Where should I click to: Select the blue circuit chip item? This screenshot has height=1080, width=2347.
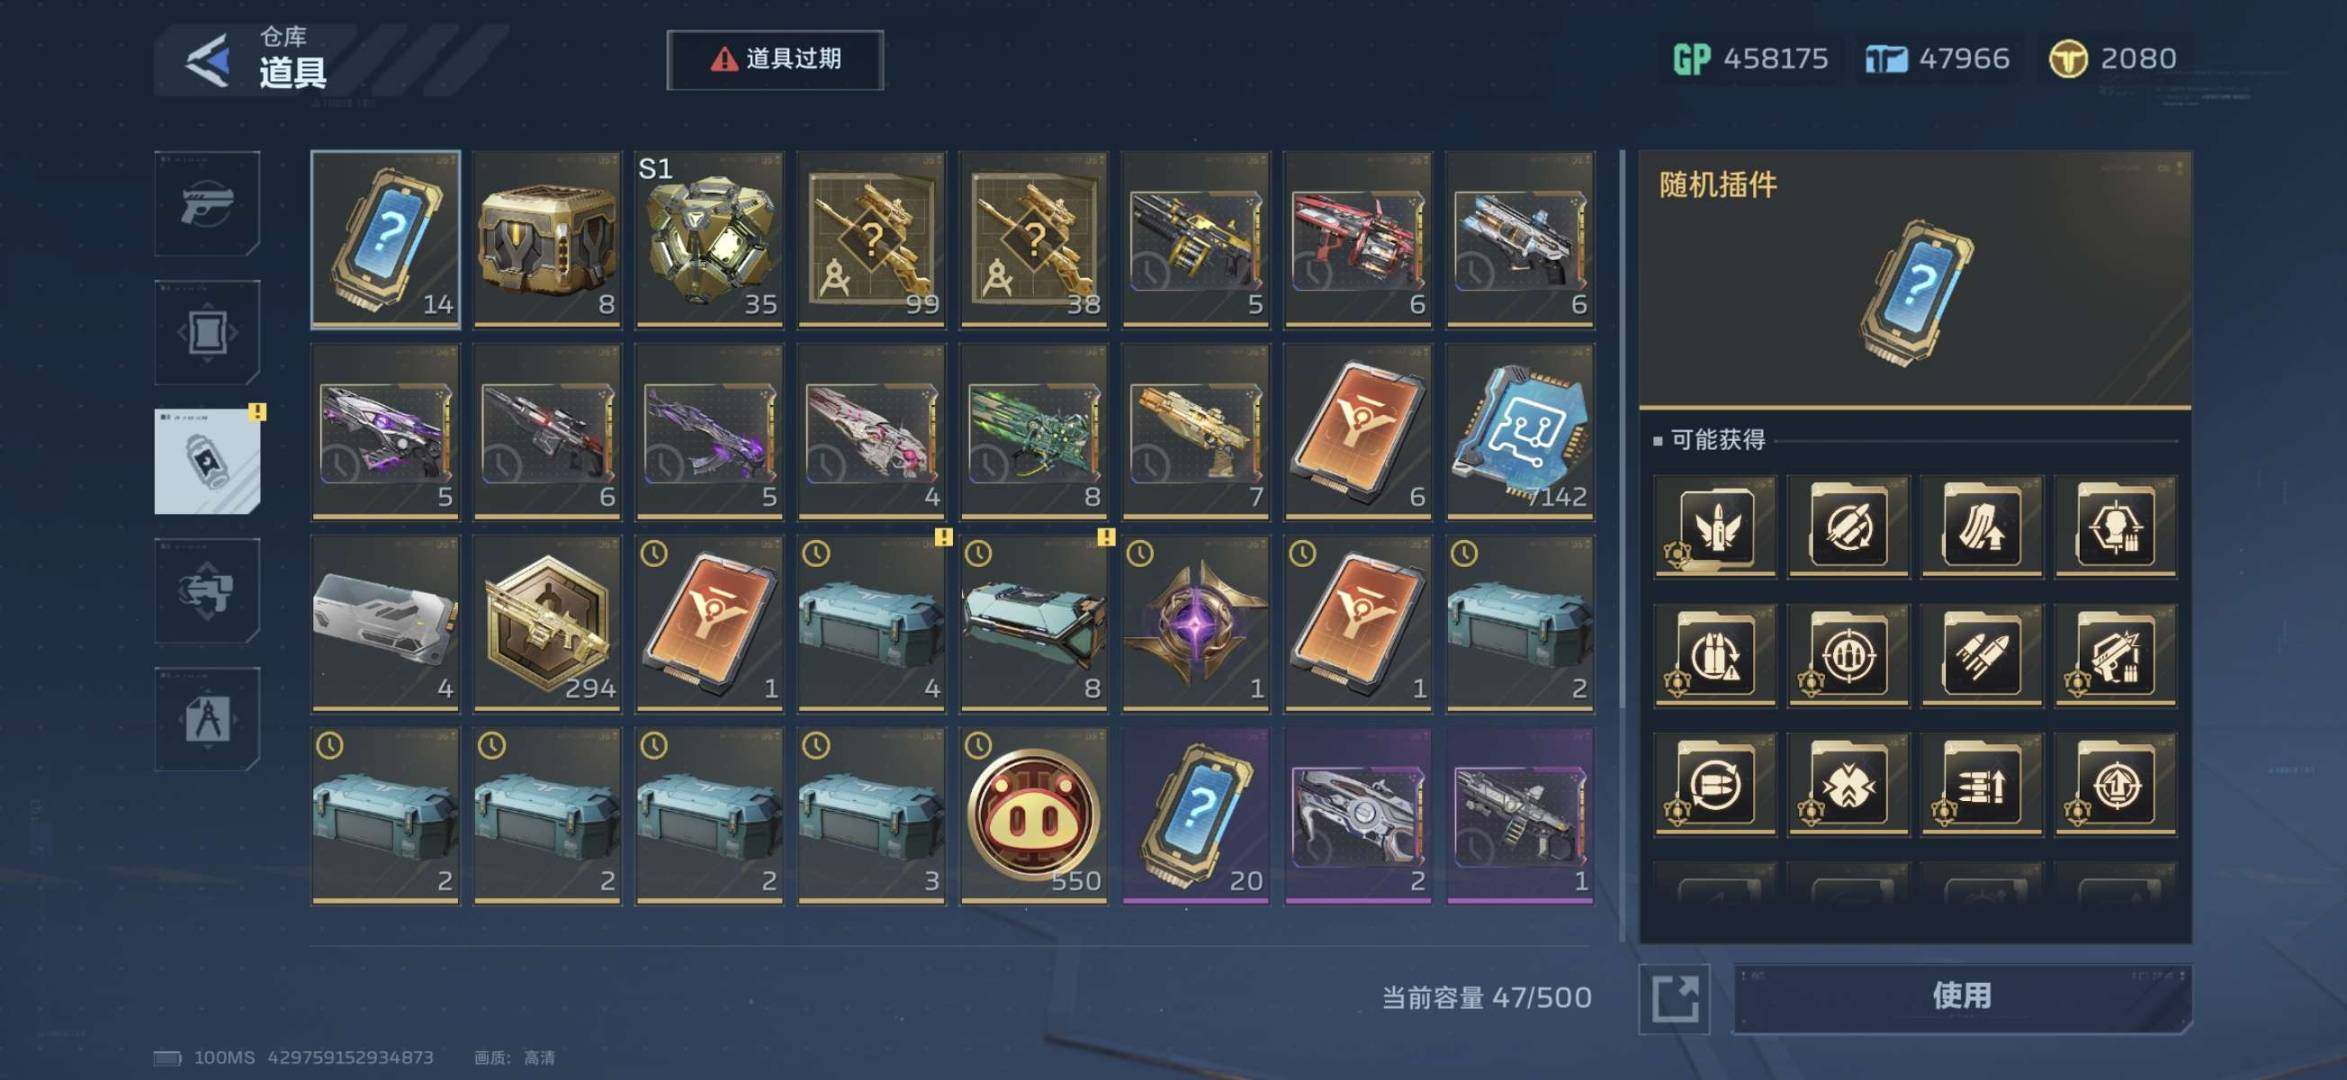click(x=1520, y=431)
